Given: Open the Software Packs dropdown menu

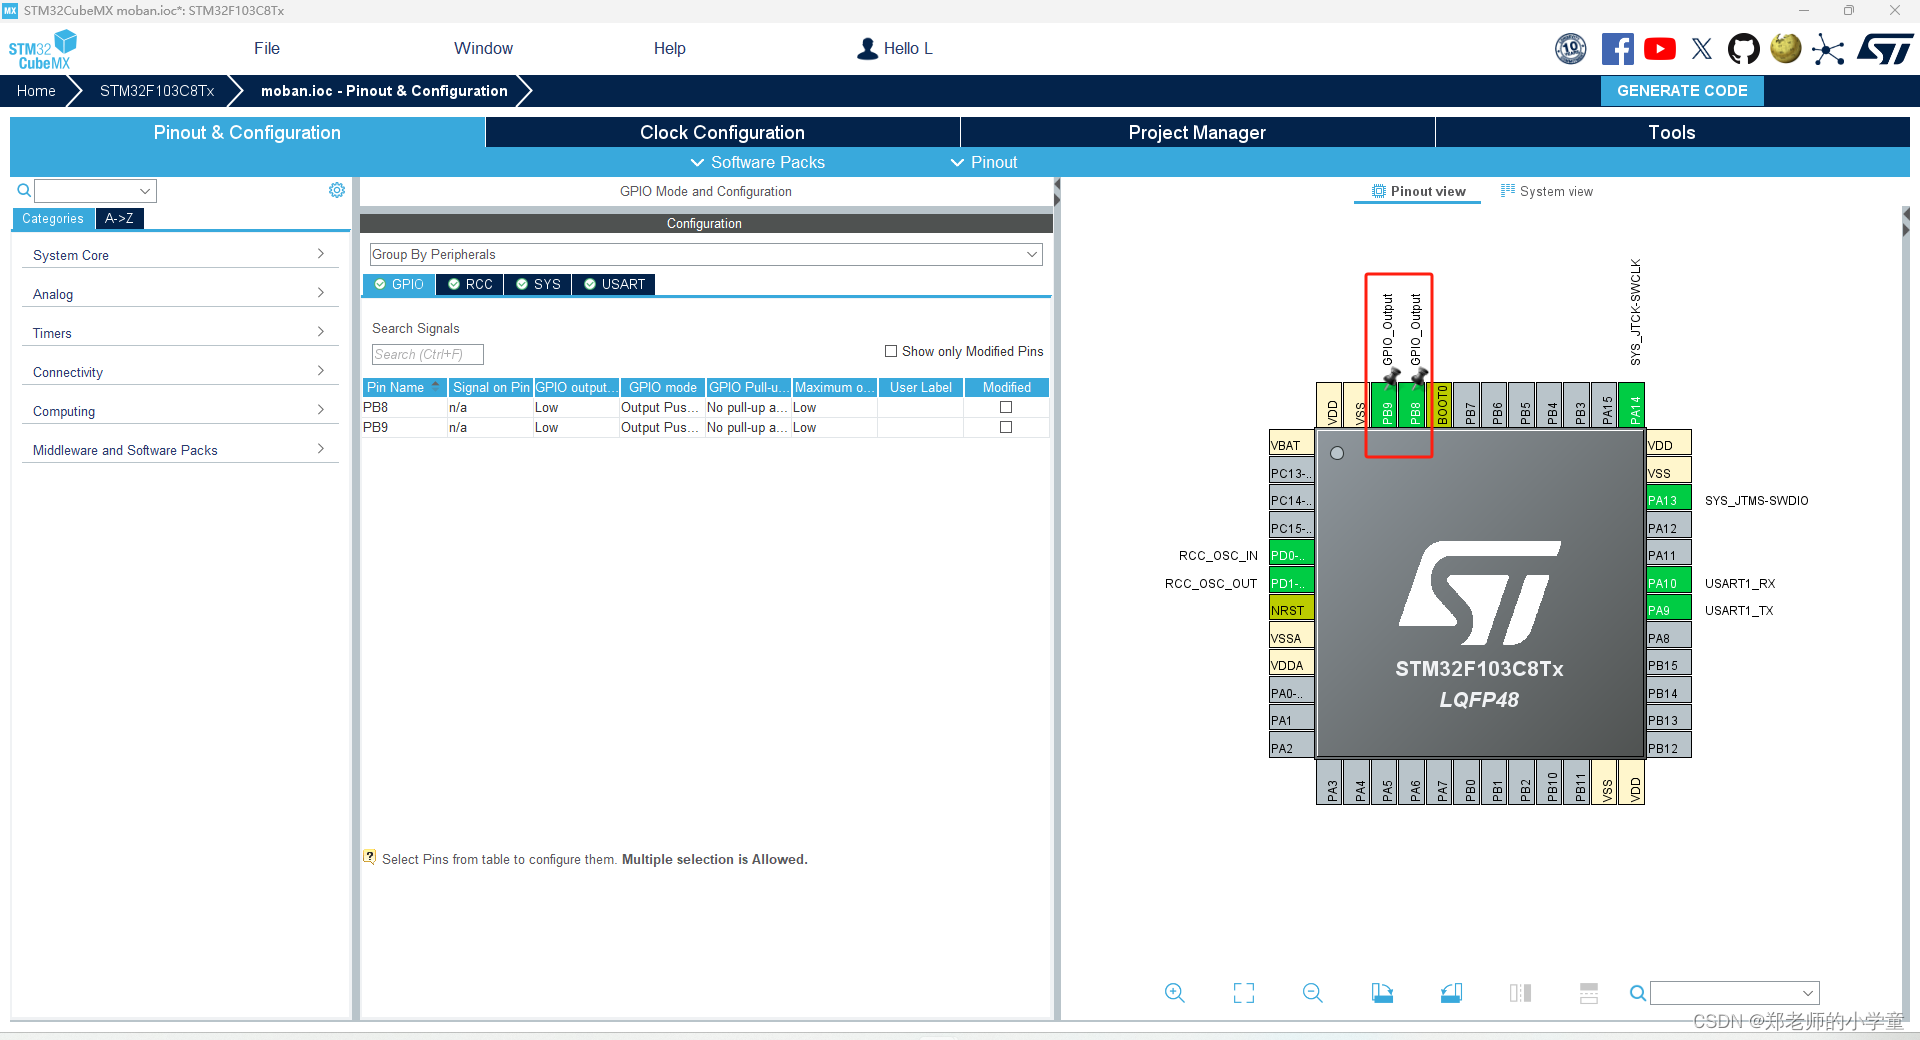Looking at the screenshot, I should click(x=757, y=162).
